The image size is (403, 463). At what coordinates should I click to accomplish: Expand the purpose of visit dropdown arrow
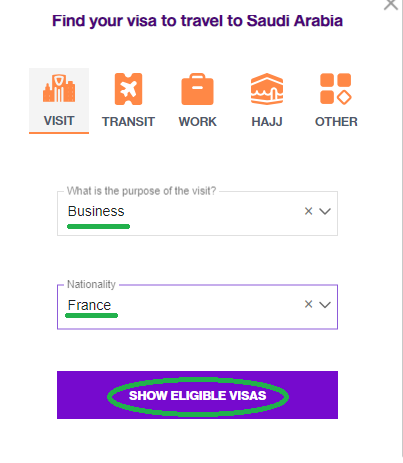click(325, 211)
